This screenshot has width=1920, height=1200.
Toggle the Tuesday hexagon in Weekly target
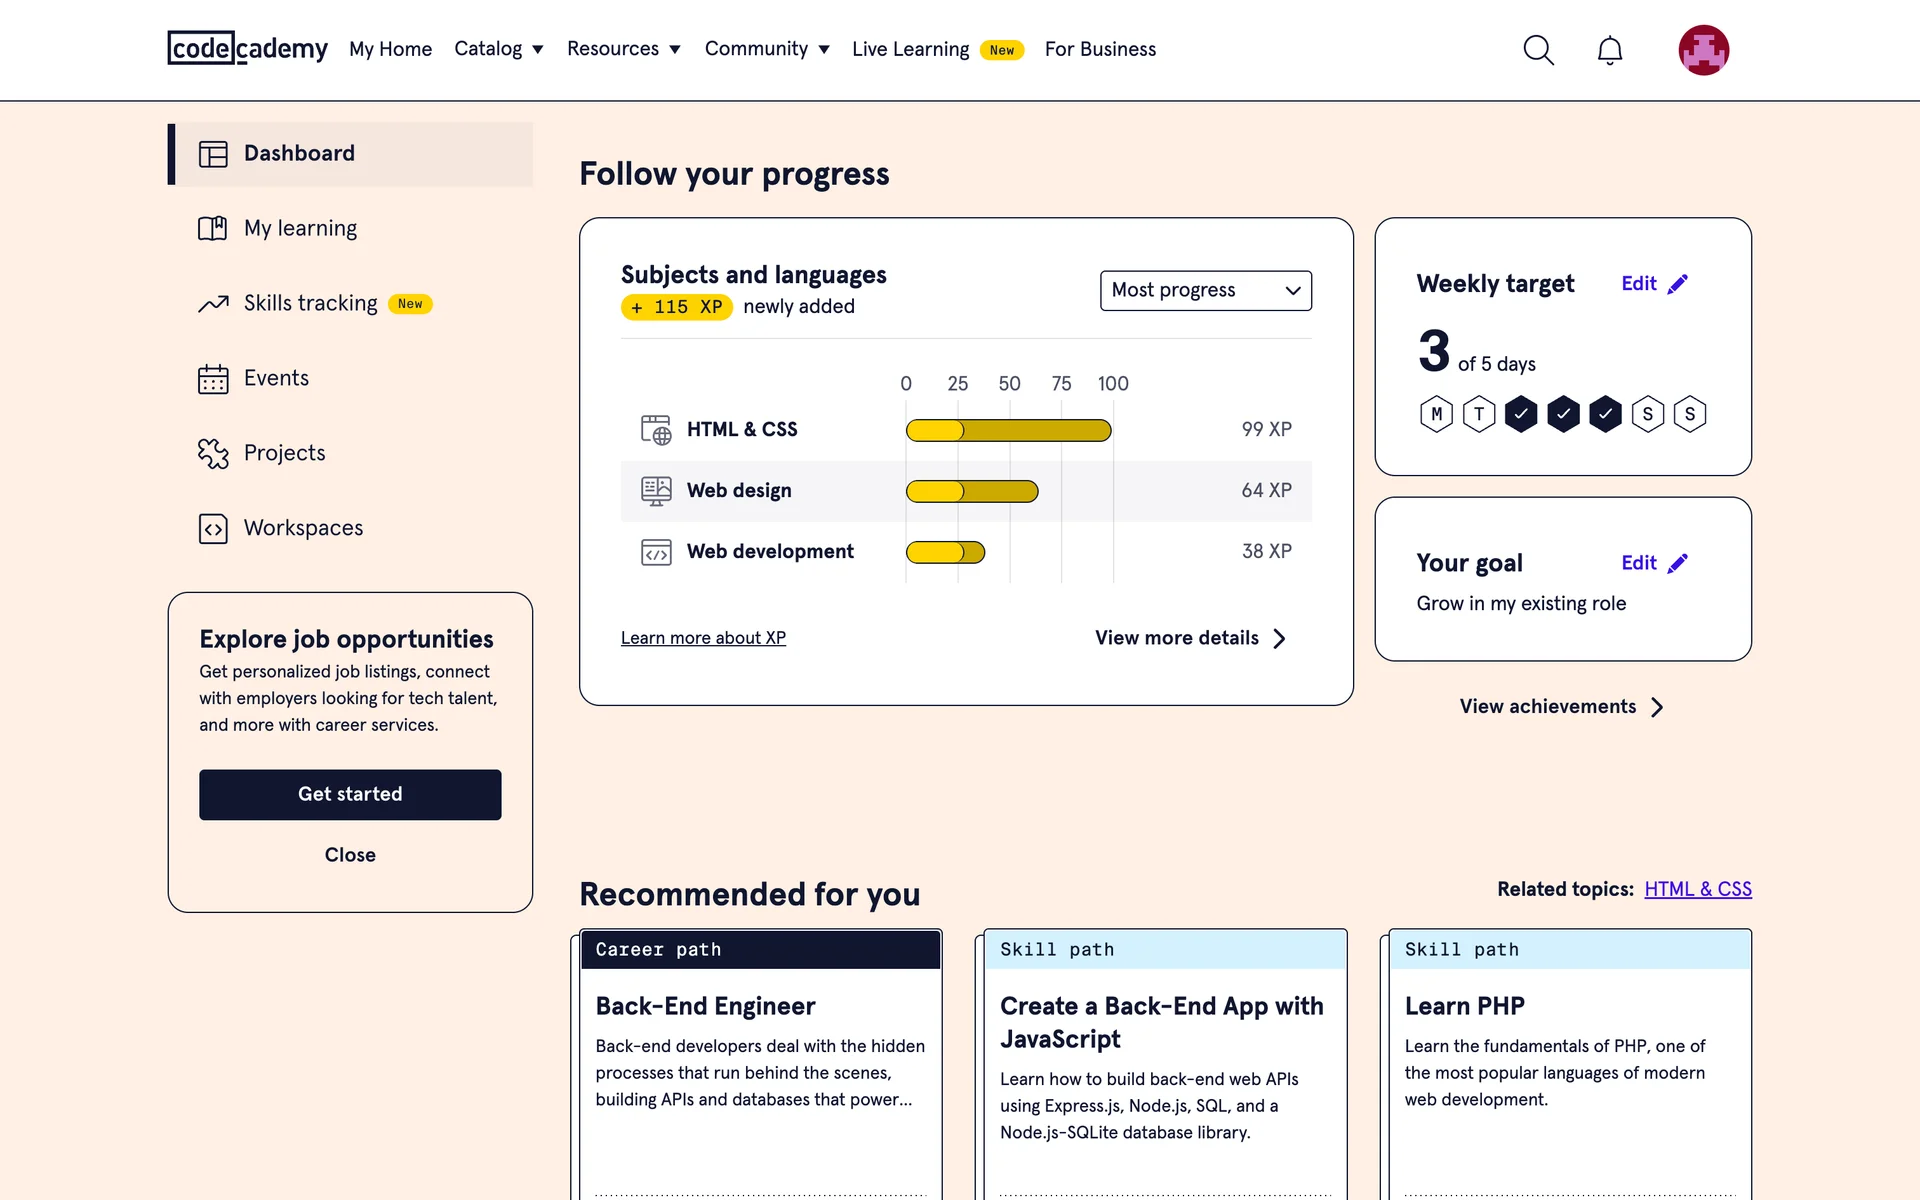pyautogui.click(x=1479, y=414)
